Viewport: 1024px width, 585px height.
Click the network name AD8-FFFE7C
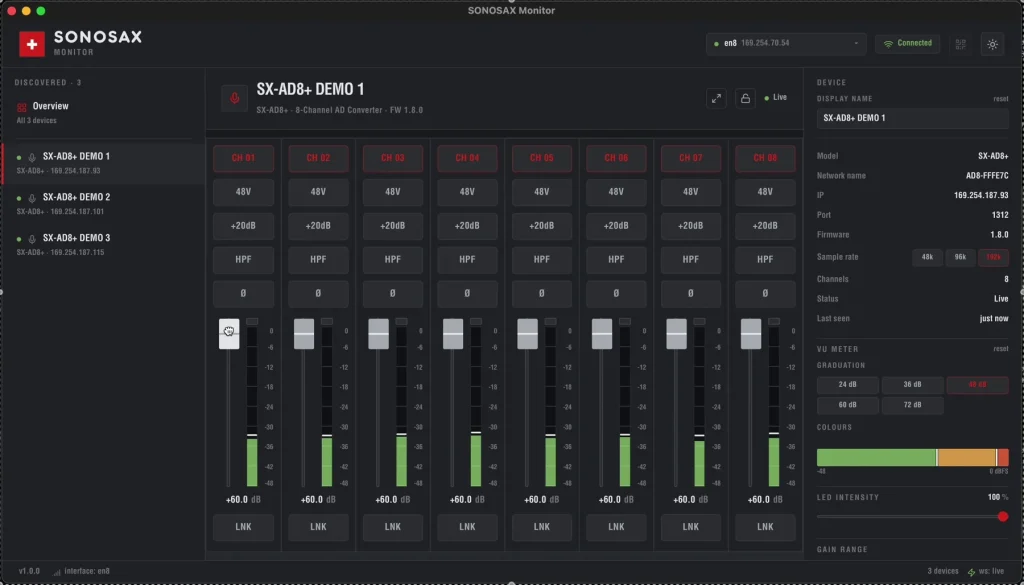tap(987, 176)
